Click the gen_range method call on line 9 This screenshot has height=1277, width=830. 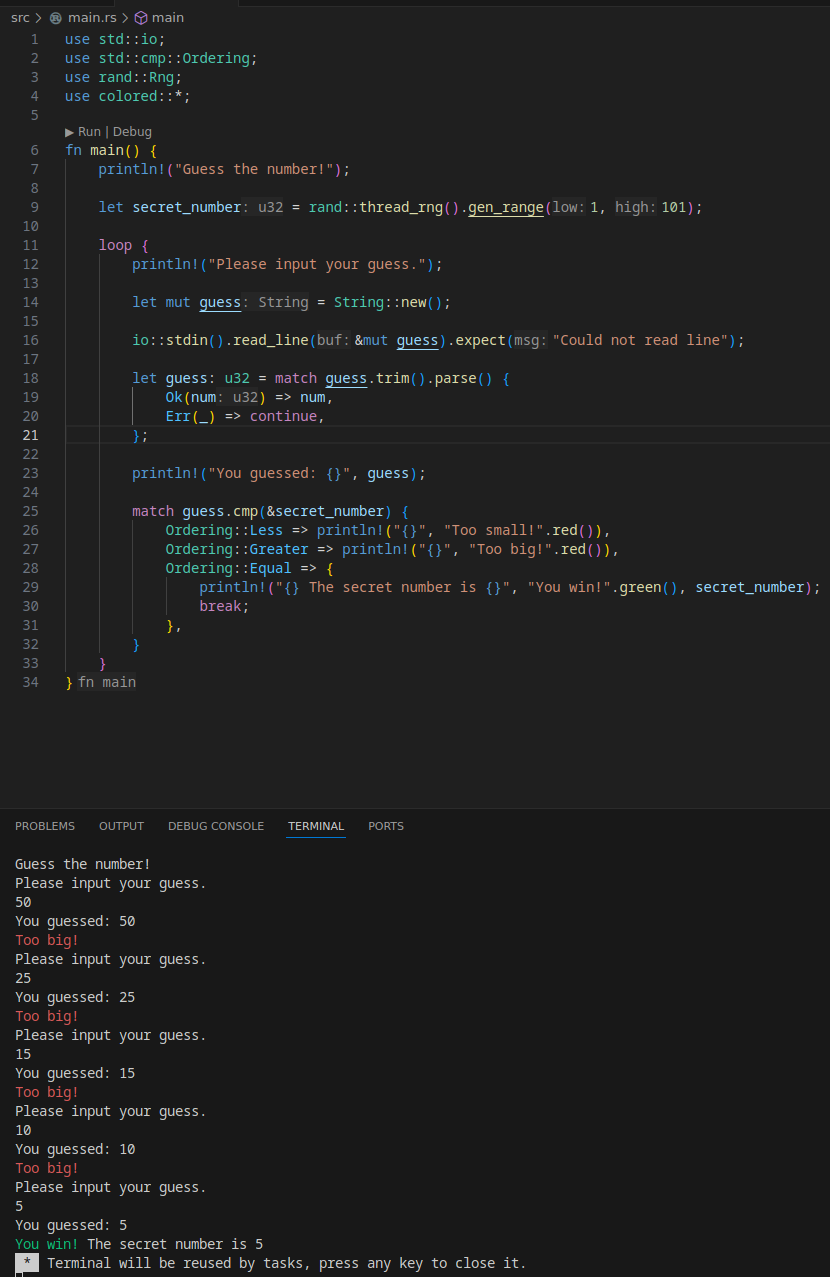coord(505,207)
